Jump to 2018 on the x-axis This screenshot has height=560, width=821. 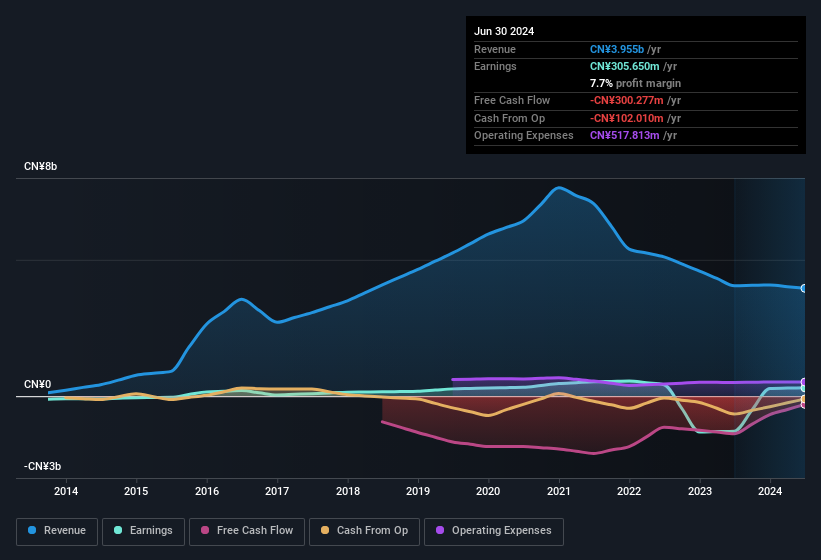(348, 491)
